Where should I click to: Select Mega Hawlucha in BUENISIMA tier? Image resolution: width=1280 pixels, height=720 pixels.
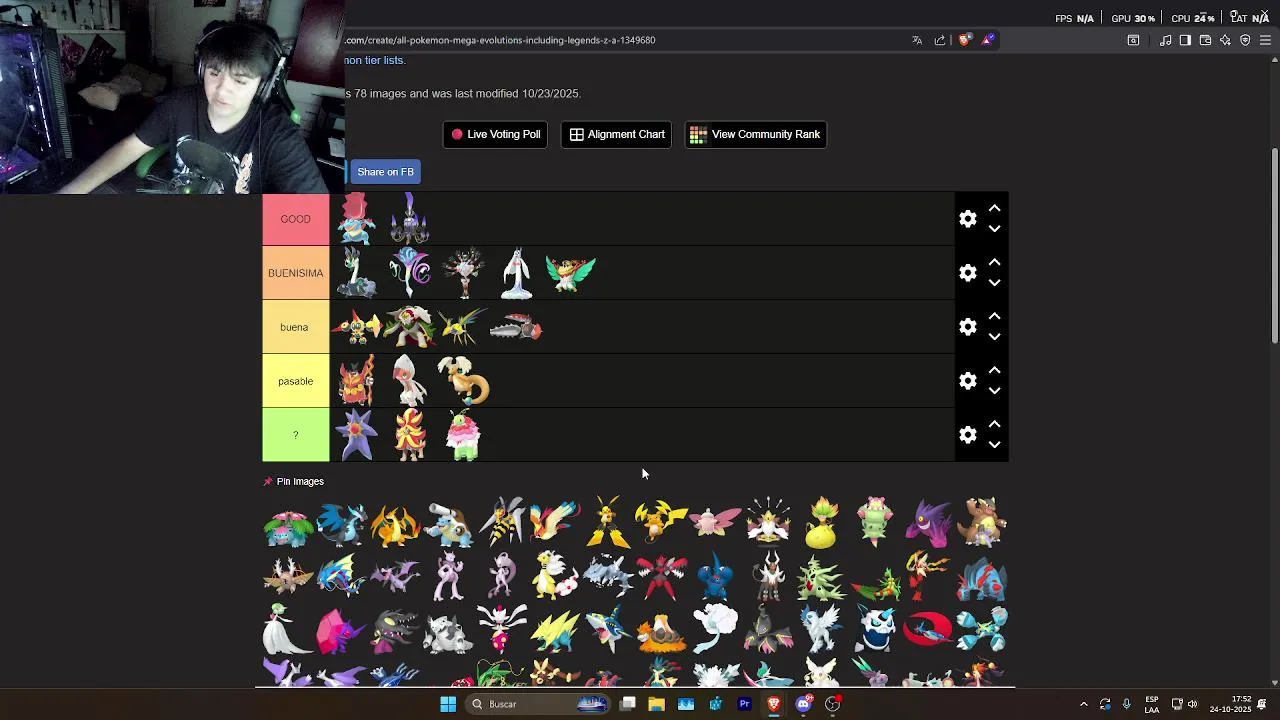[571, 273]
